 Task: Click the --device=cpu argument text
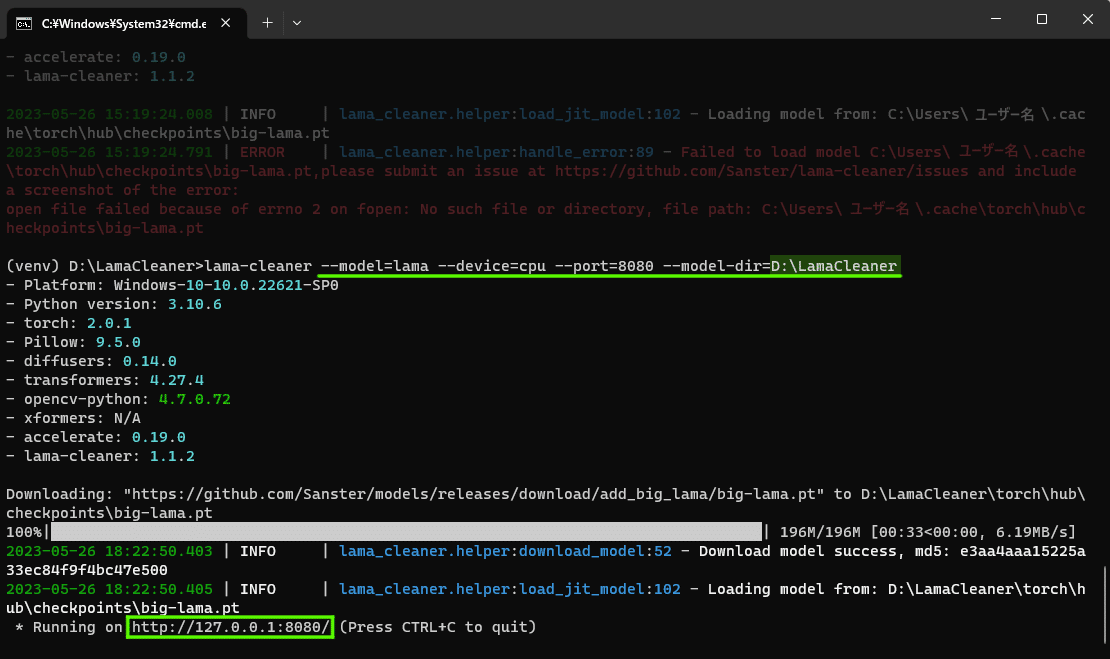click(491, 266)
